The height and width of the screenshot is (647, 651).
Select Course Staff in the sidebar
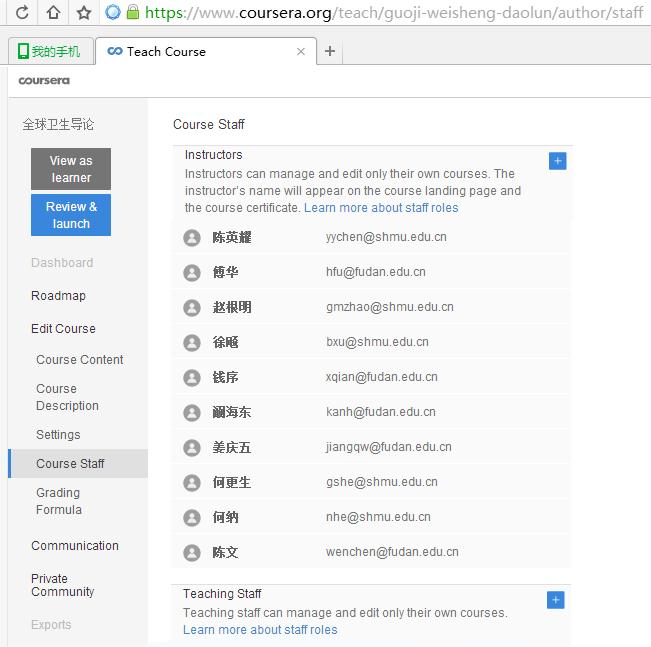click(78, 463)
